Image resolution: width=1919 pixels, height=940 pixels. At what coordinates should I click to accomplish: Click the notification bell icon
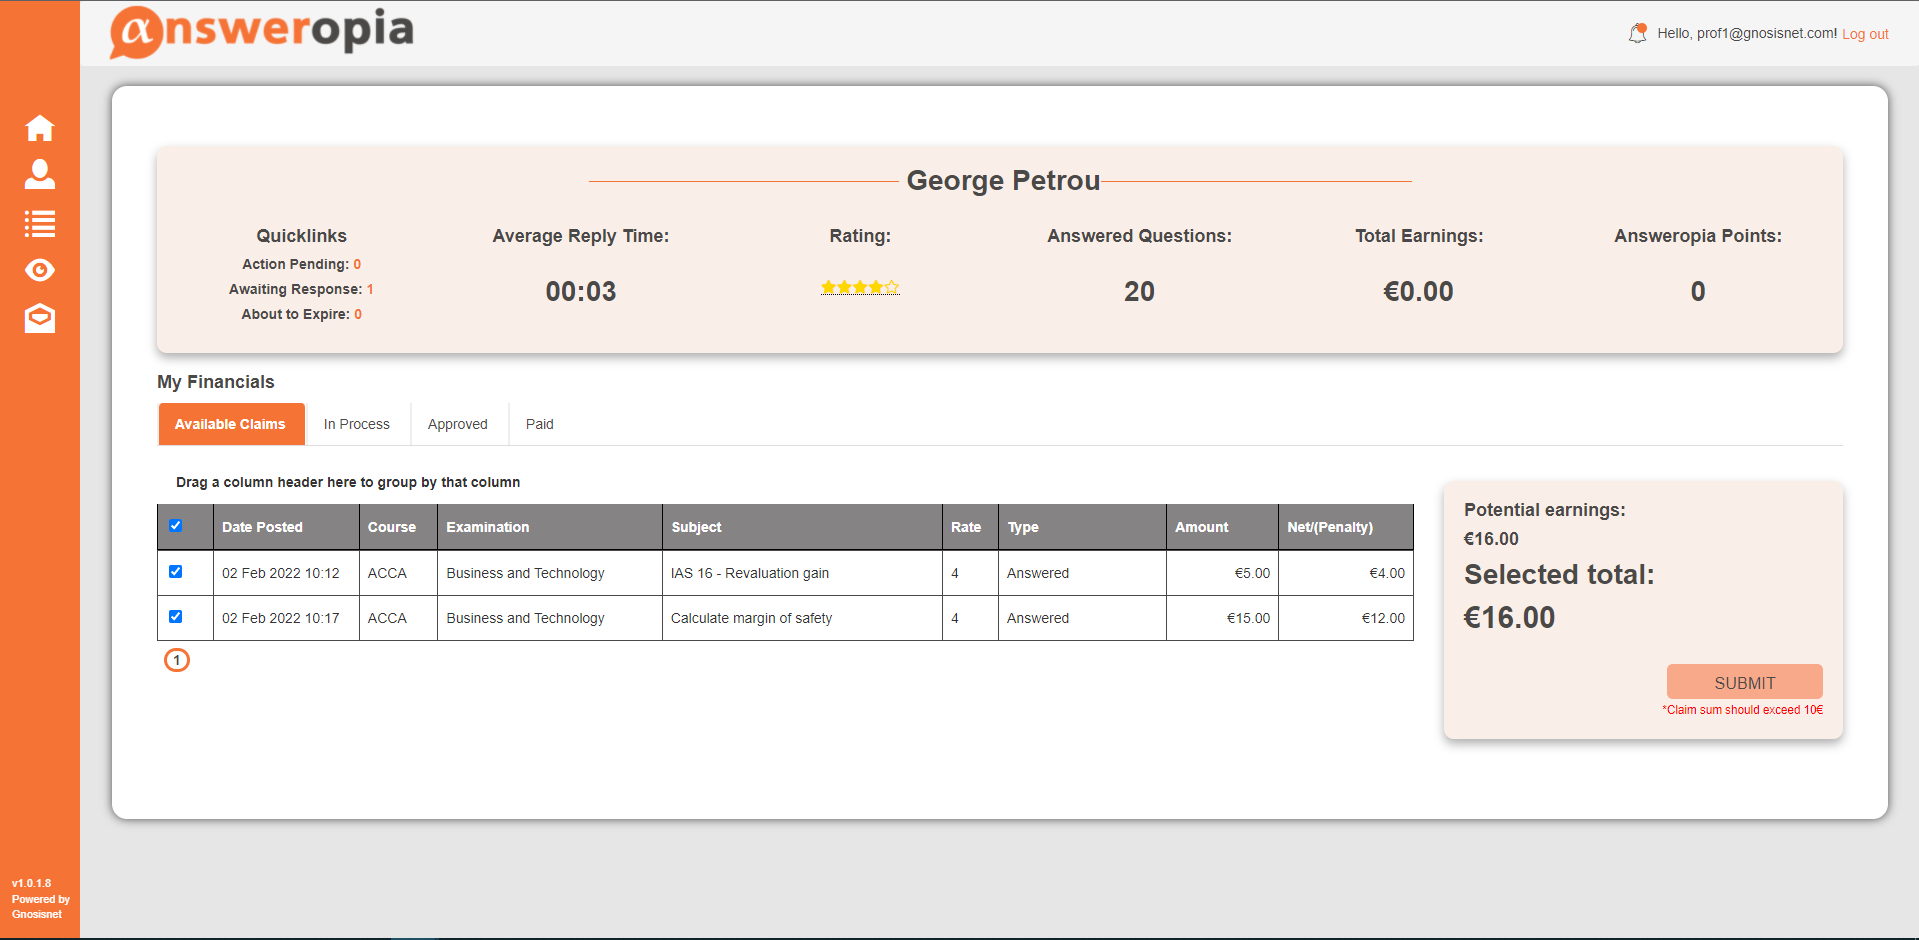point(1637,33)
